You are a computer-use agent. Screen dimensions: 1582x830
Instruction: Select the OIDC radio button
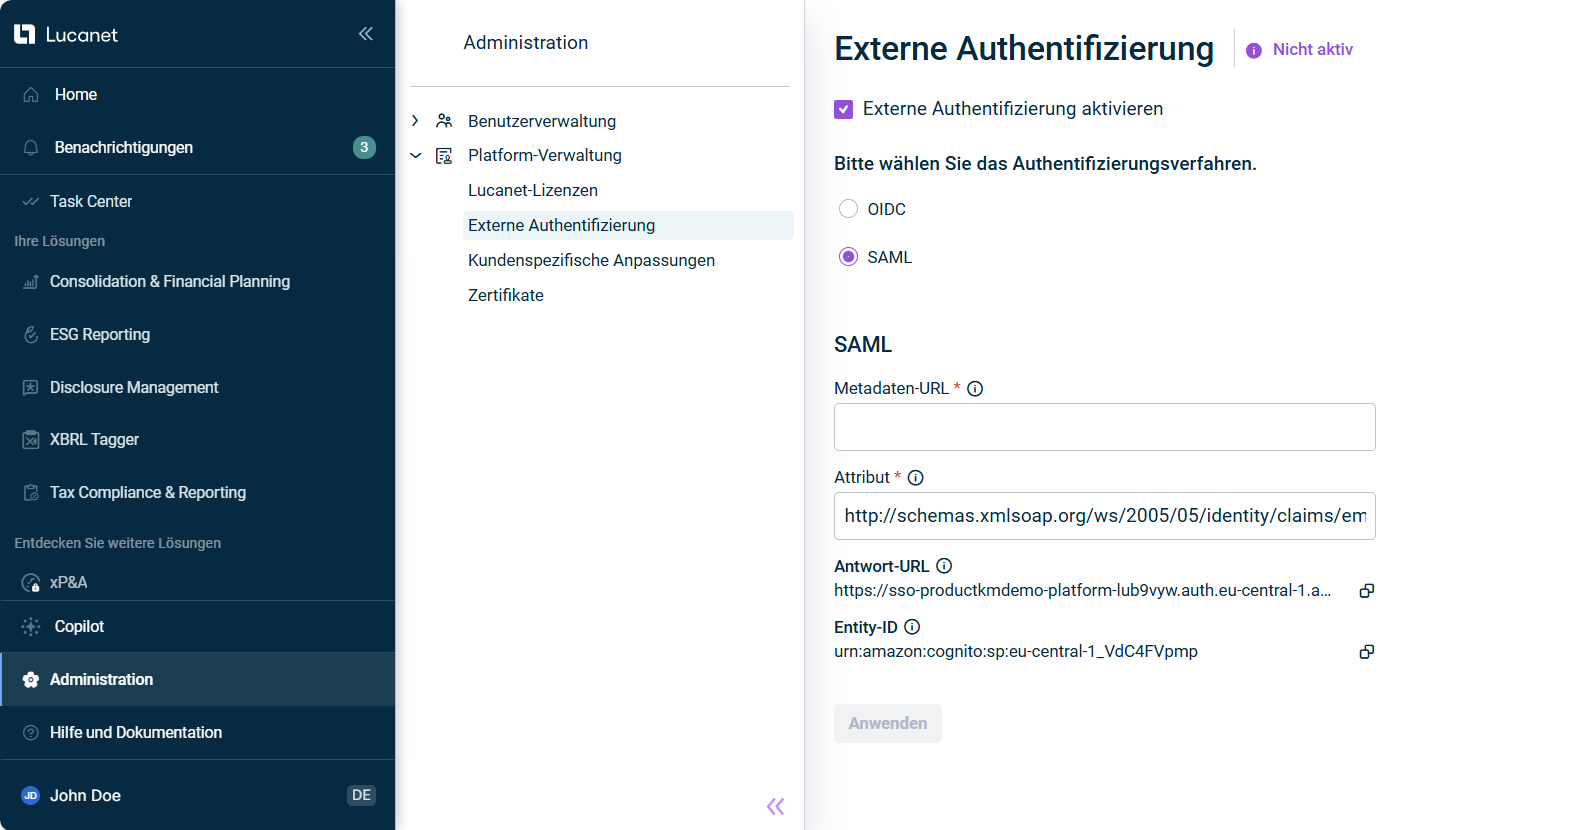[x=848, y=209]
